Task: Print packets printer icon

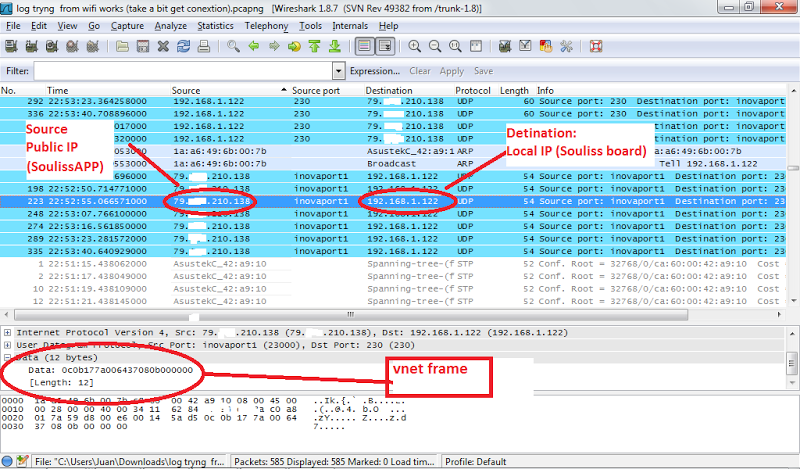Action: [204, 46]
